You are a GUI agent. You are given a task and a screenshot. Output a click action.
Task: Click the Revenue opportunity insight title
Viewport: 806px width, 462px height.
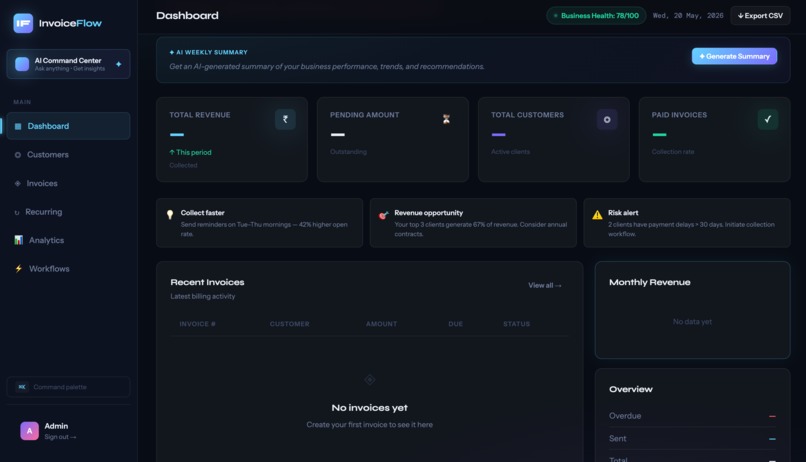point(429,213)
